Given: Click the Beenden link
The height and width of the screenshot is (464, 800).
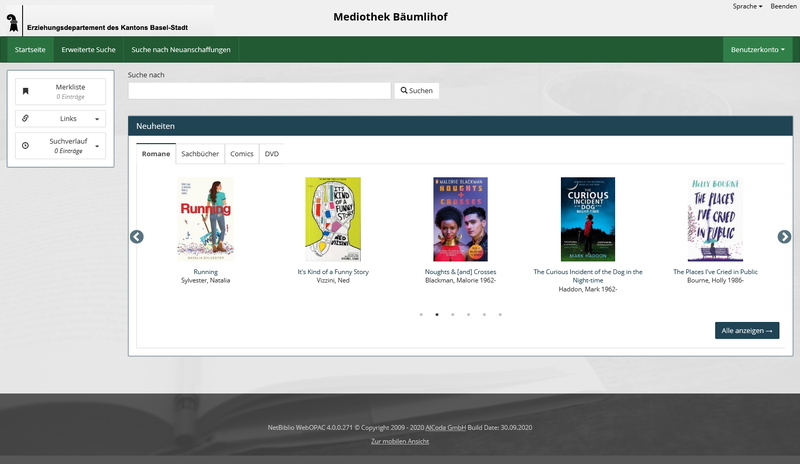Looking at the screenshot, I should pos(784,6).
